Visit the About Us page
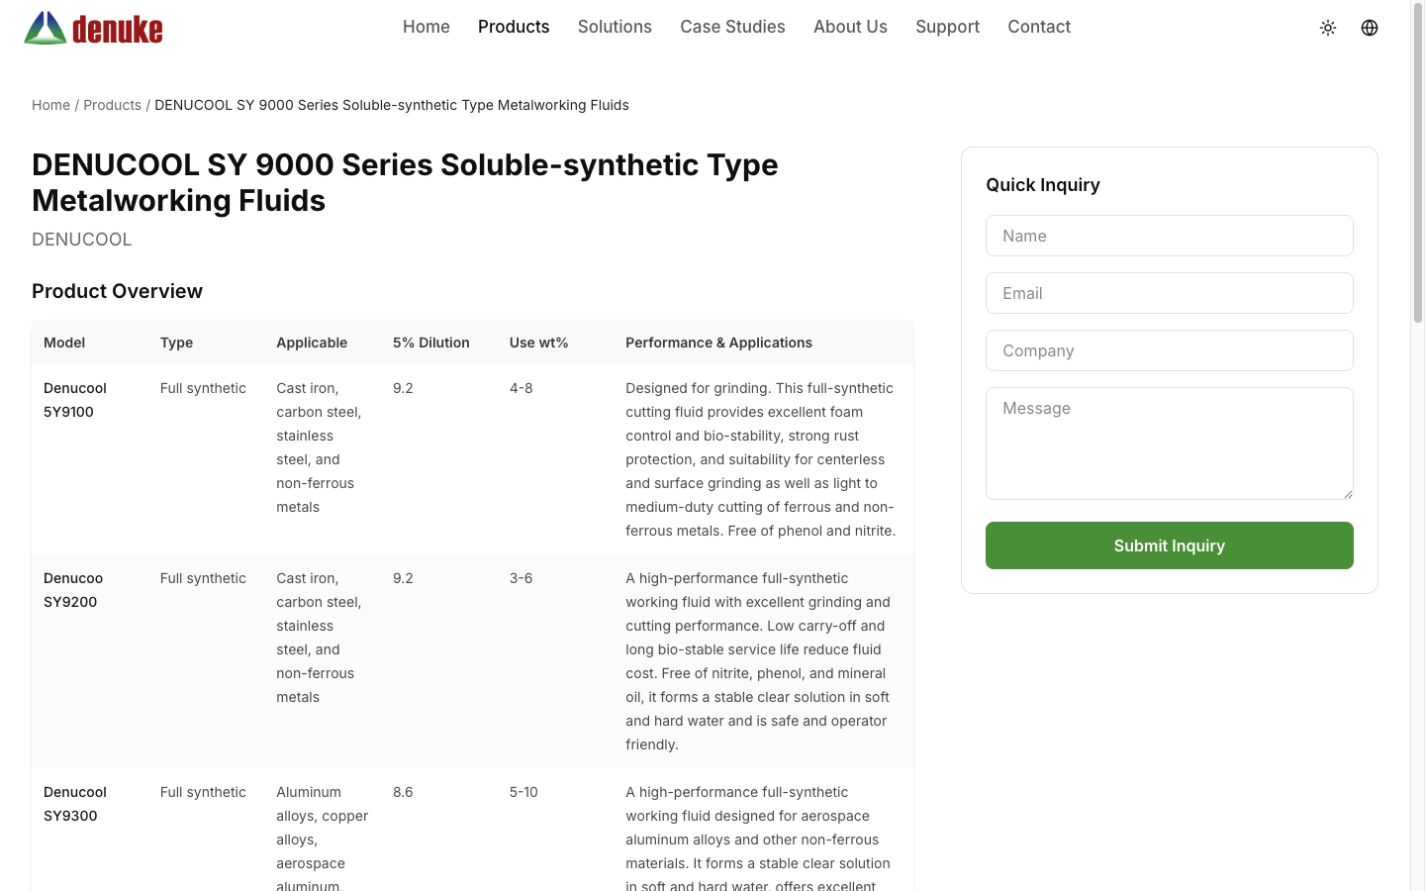Image resolution: width=1425 pixels, height=891 pixels. pyautogui.click(x=850, y=27)
